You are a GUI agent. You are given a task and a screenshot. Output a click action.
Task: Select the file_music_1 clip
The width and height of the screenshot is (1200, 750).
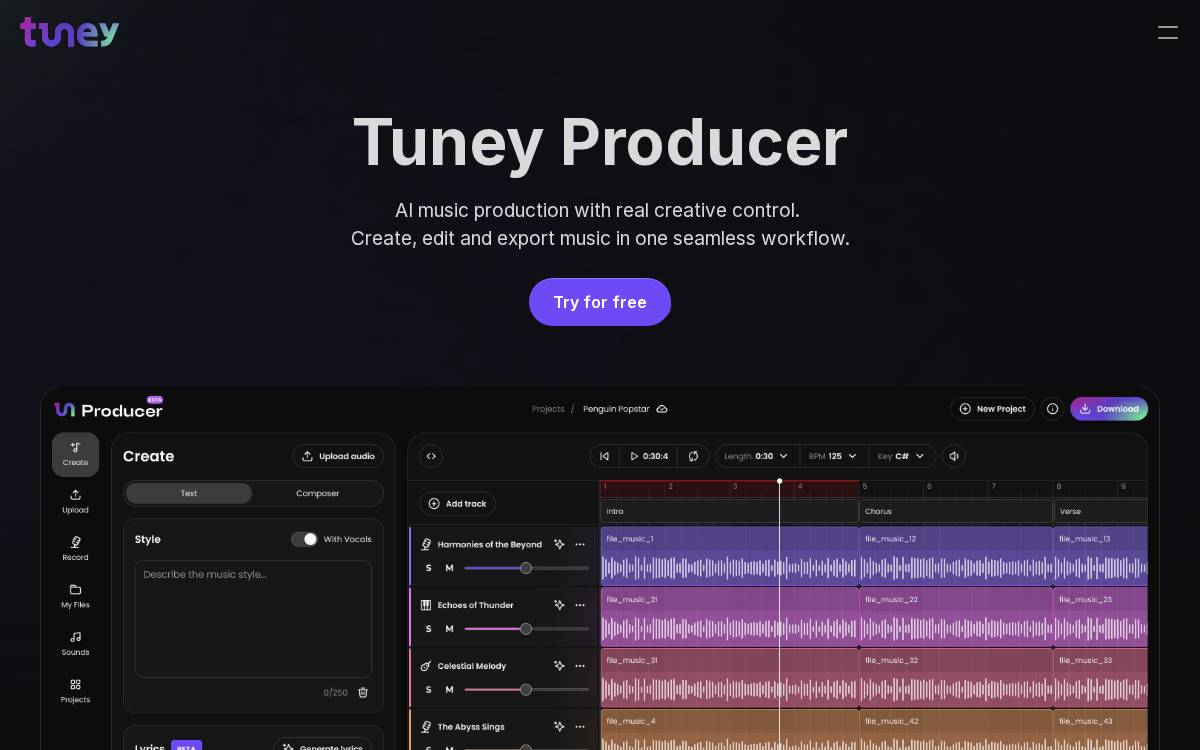(729, 556)
